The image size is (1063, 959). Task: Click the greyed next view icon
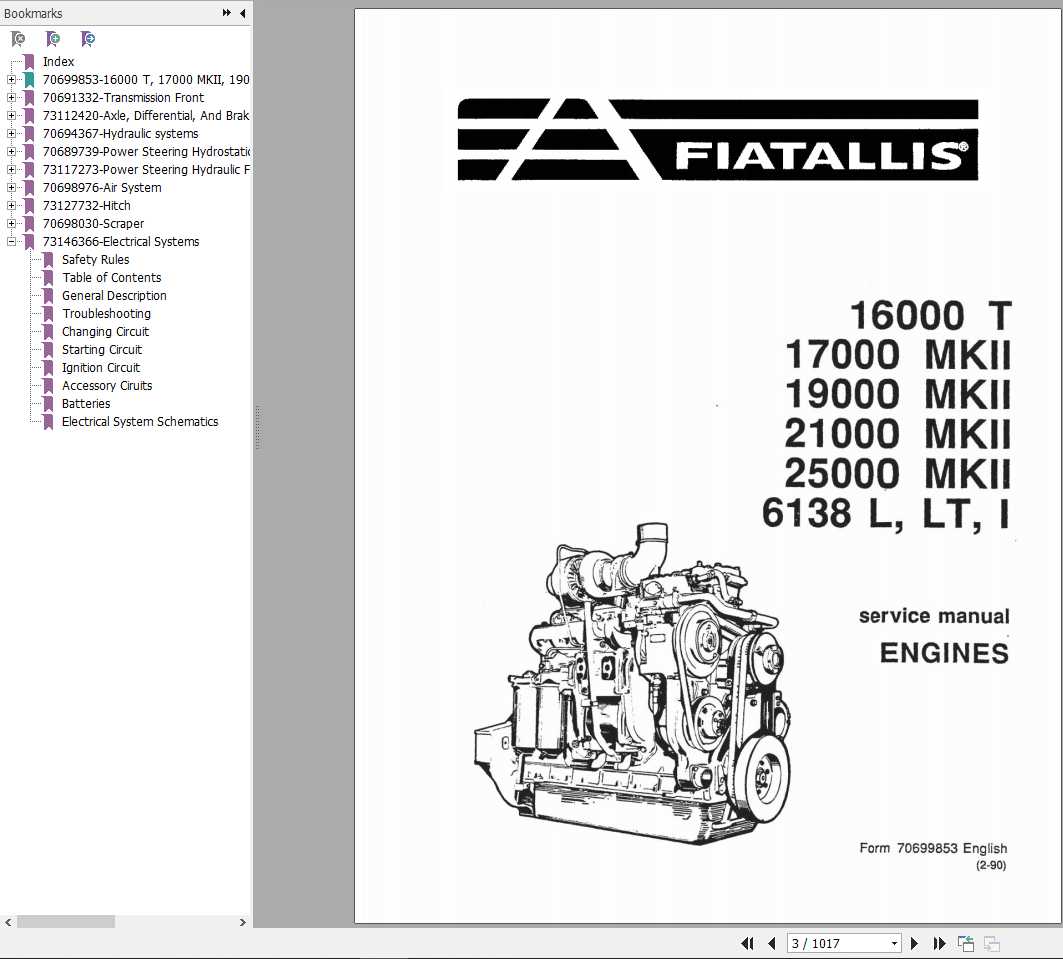(992, 943)
